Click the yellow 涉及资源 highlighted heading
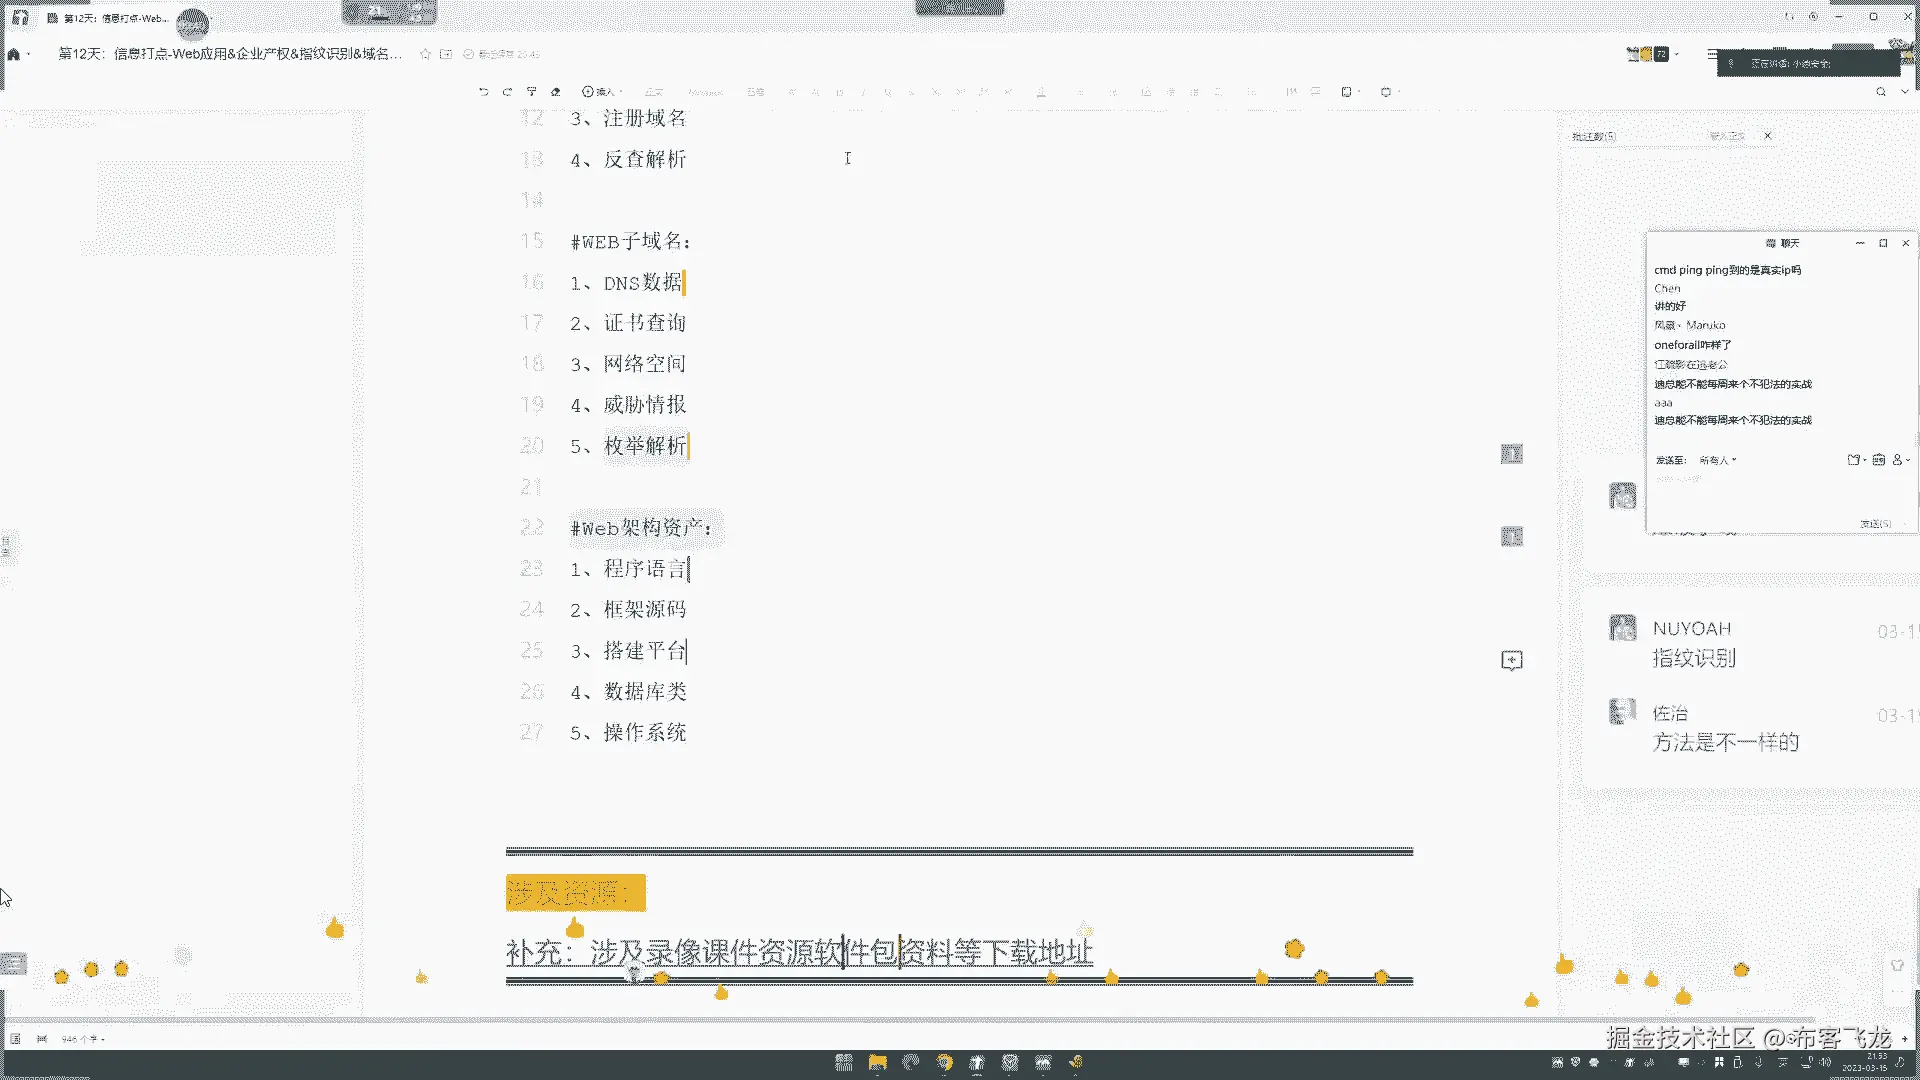Screen dimensions: 1920x1080 [574, 892]
